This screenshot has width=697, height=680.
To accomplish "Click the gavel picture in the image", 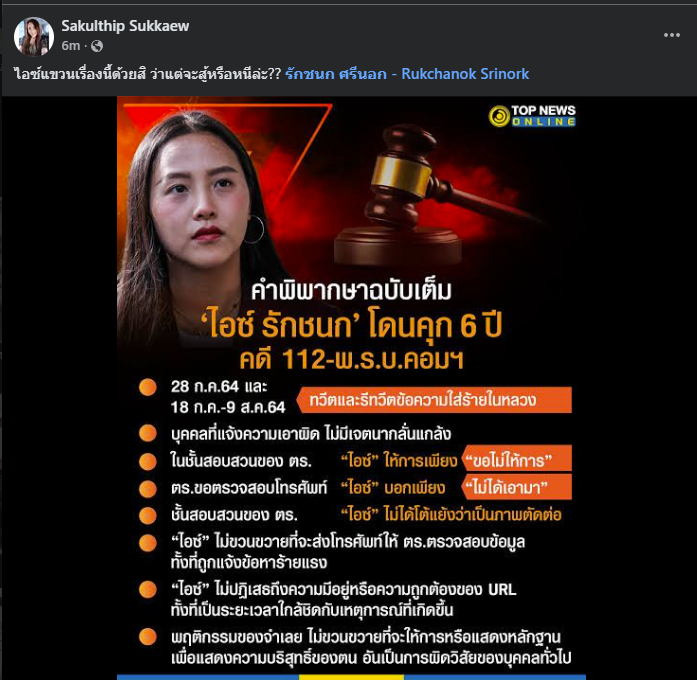I will point(427,196).
